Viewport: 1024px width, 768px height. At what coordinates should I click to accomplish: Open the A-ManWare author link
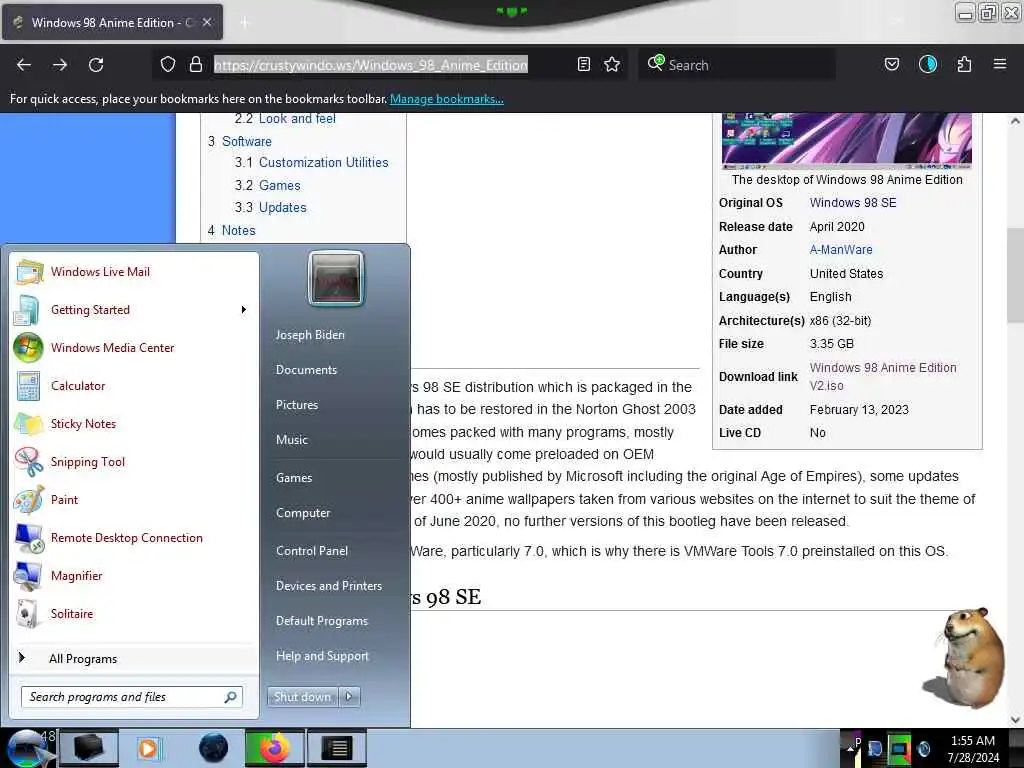point(841,250)
